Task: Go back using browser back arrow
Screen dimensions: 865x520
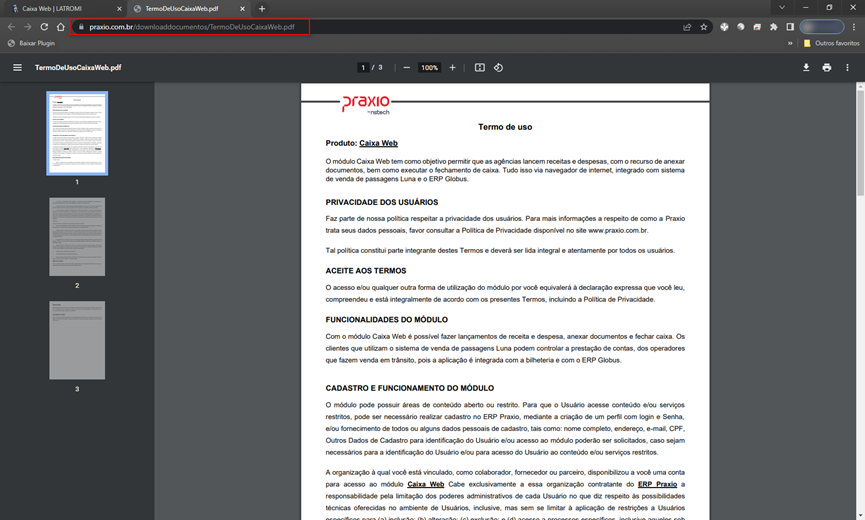Action: (11, 26)
